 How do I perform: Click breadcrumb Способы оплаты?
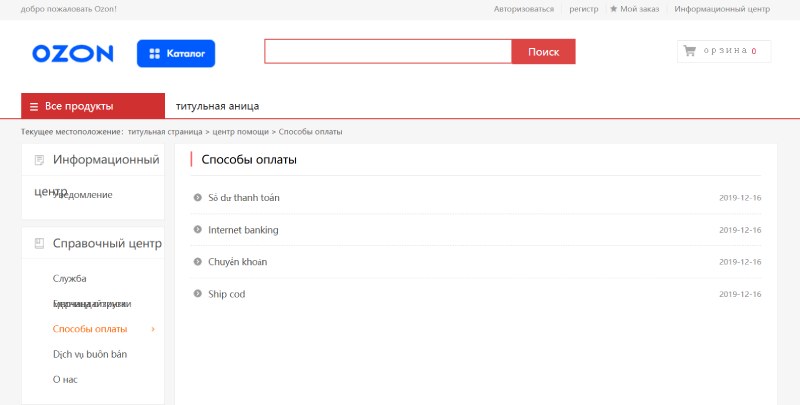[310, 132]
